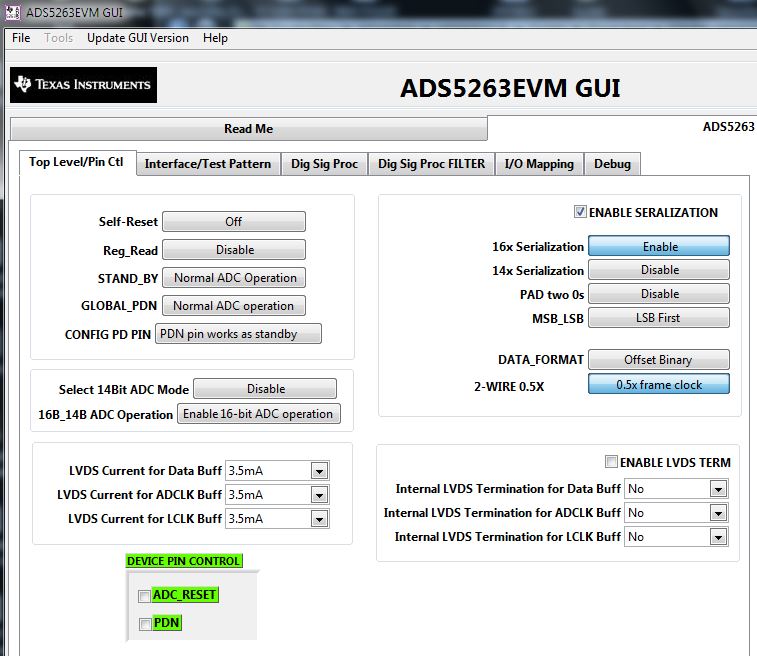Click the Texas Instruments logo
The image size is (757, 656).
pyautogui.click(x=84, y=84)
